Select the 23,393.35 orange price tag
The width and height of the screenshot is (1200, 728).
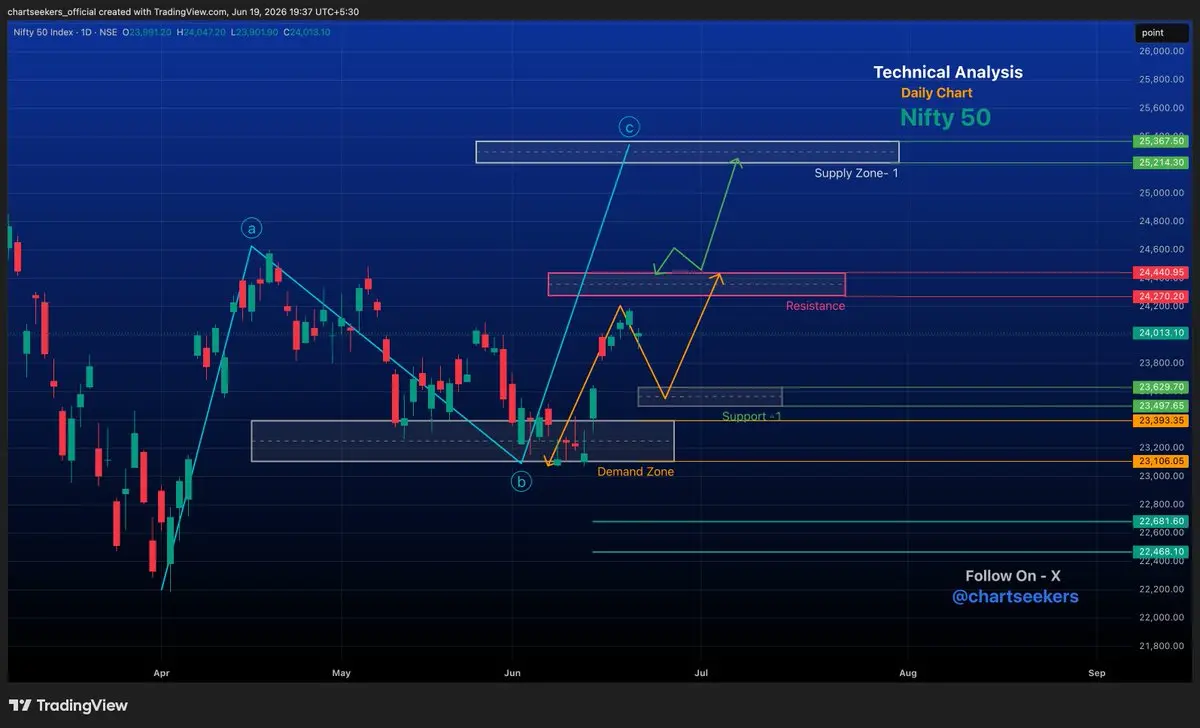point(1160,421)
